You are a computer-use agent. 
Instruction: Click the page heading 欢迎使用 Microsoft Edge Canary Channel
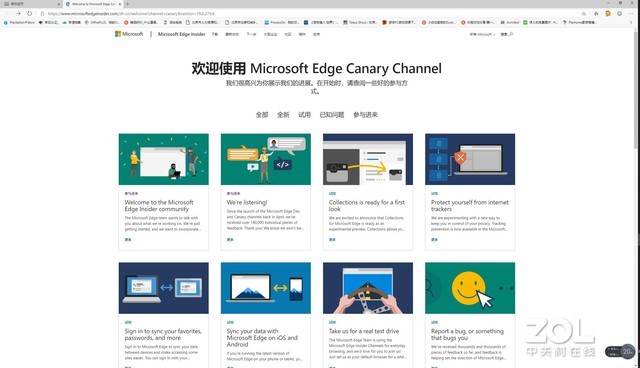click(x=316, y=69)
